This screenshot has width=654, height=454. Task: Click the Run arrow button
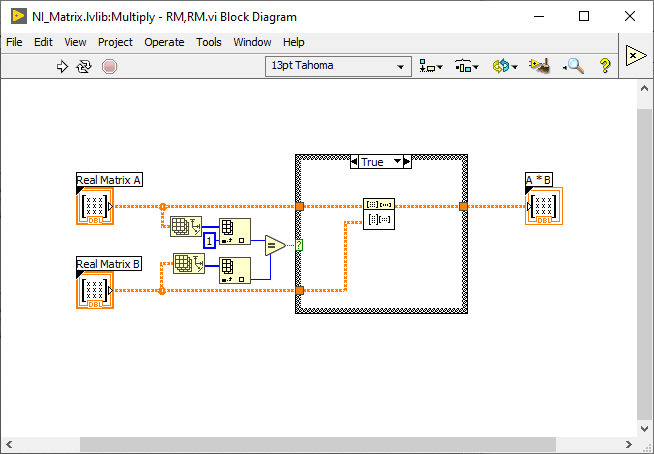[x=61, y=66]
